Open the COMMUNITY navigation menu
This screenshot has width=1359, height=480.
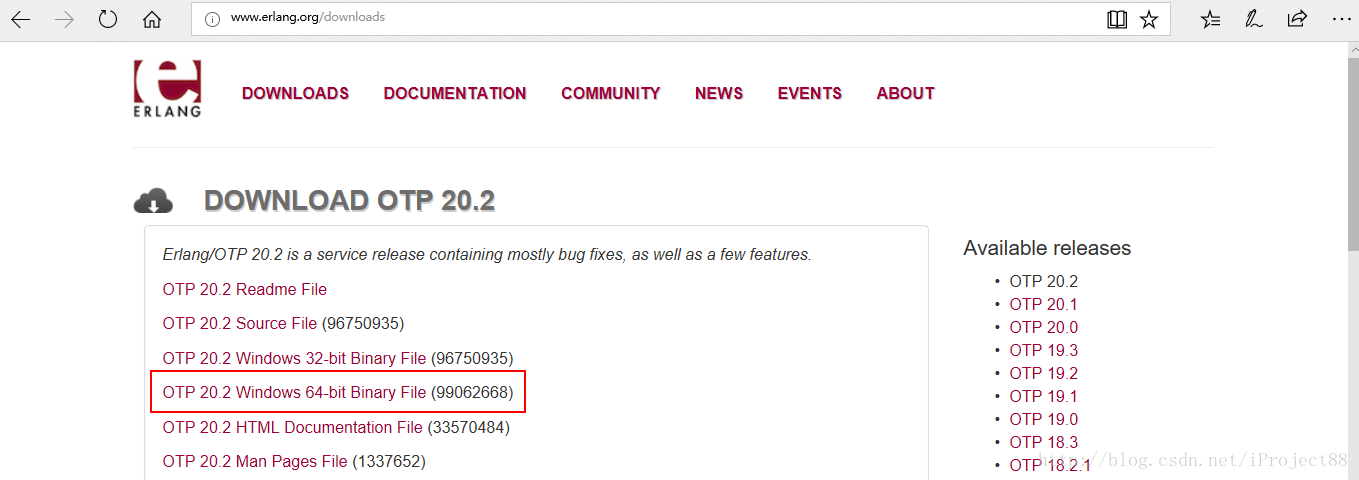point(611,93)
